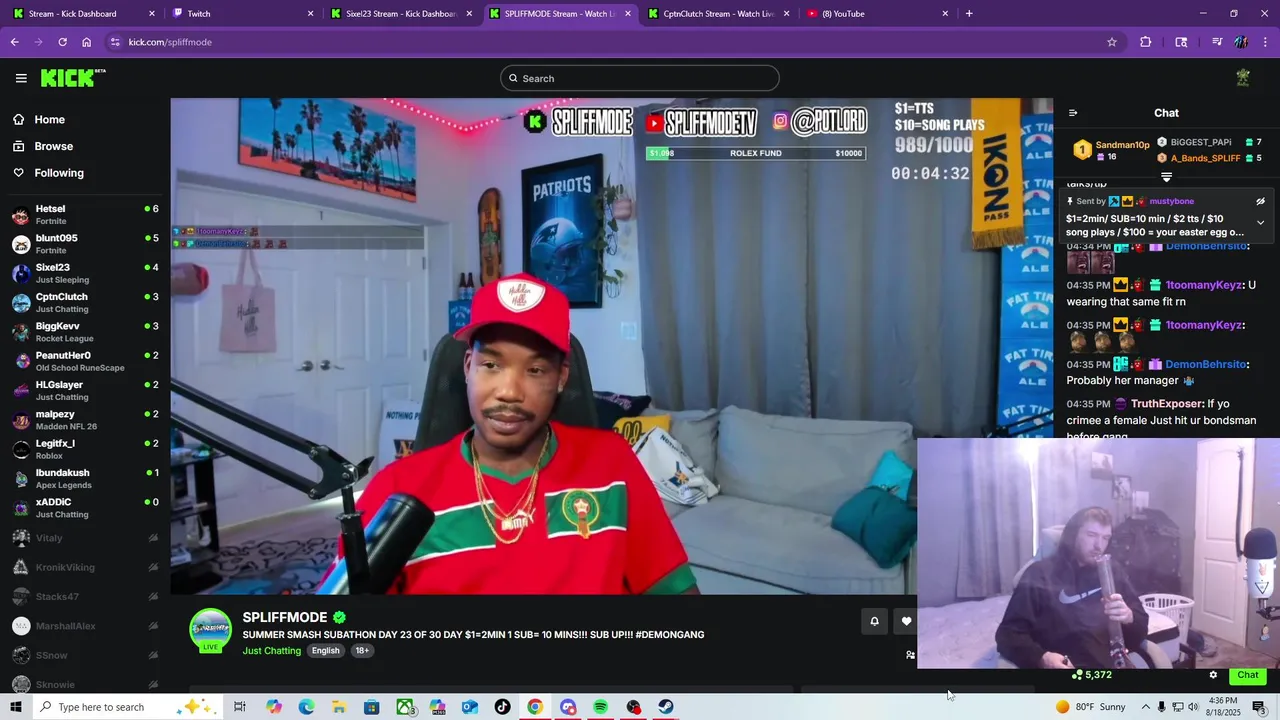
Task: Open Spotify from the taskbar
Action: pos(600,707)
